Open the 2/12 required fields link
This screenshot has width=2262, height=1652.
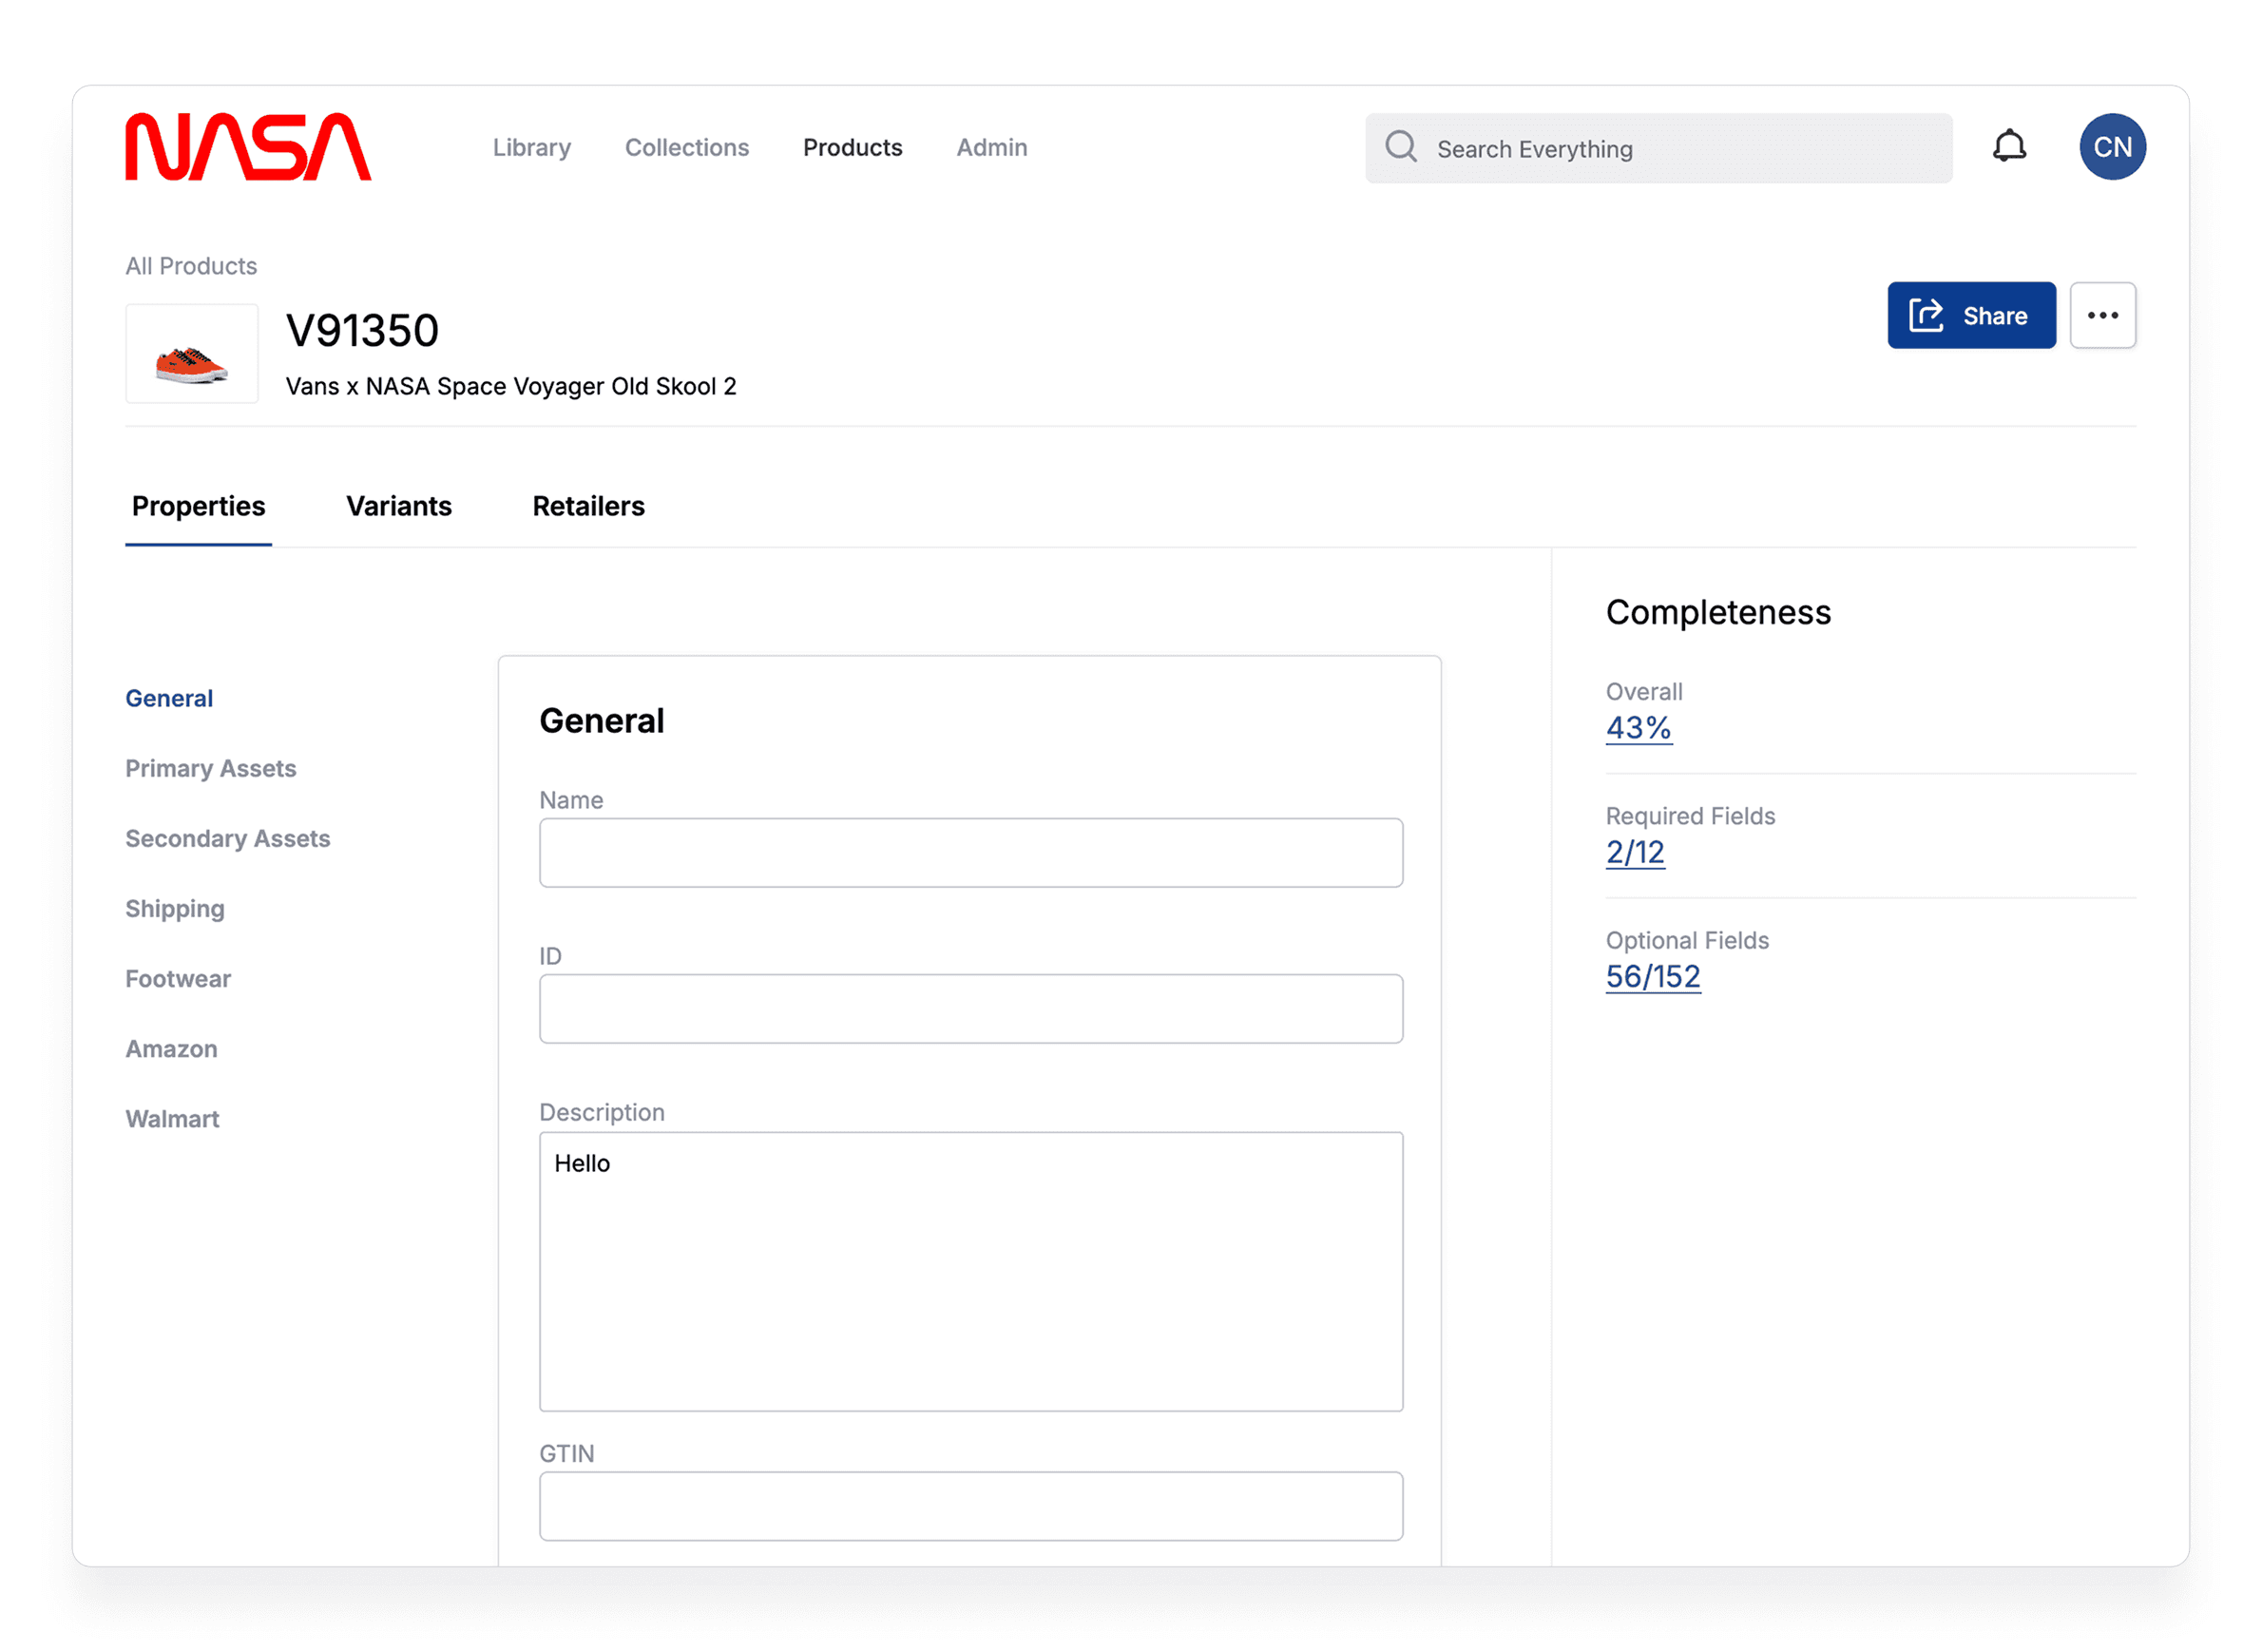[x=1634, y=852]
